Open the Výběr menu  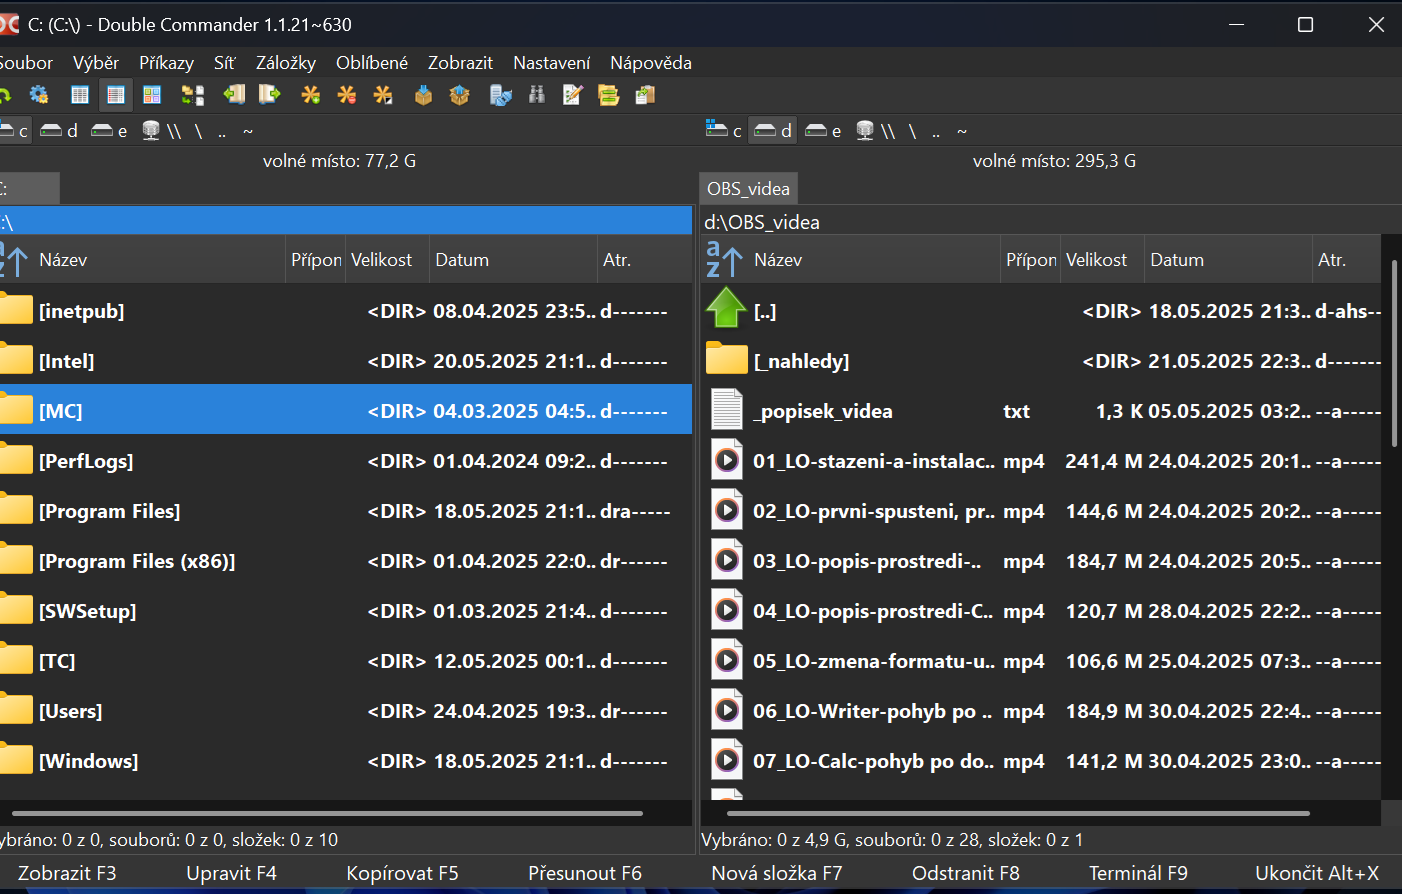coord(96,63)
